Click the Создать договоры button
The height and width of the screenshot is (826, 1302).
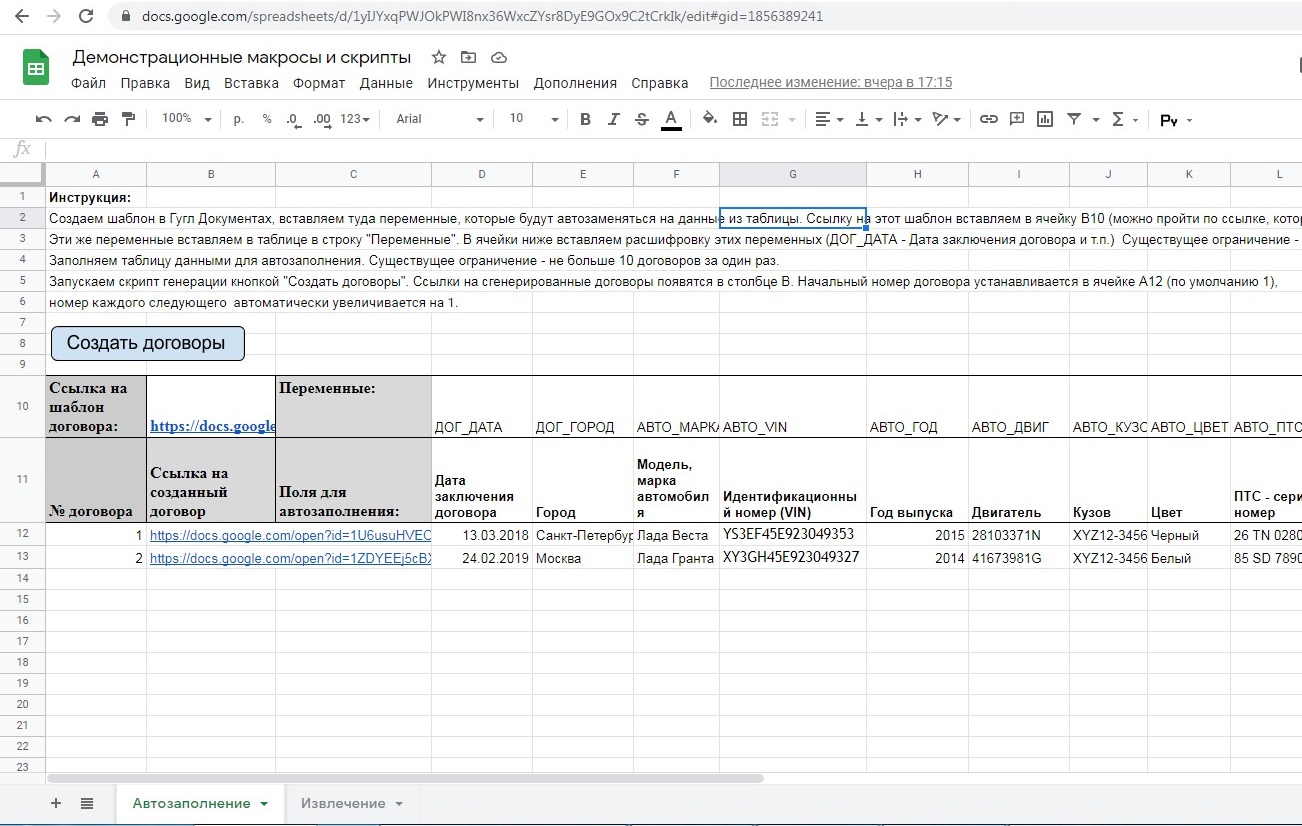coord(147,343)
